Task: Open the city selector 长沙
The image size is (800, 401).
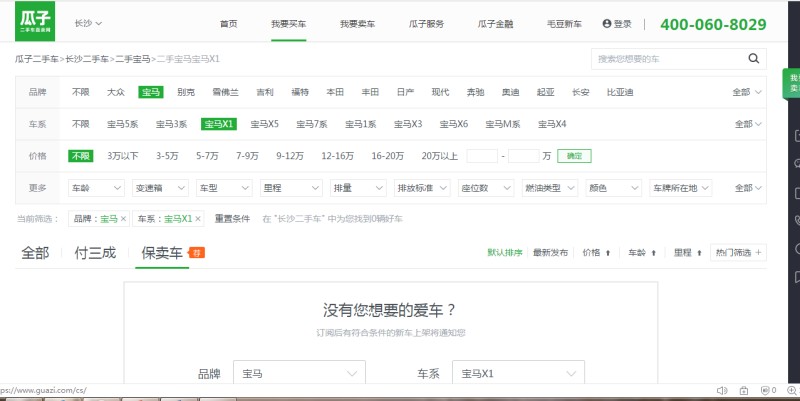Action: point(88,23)
